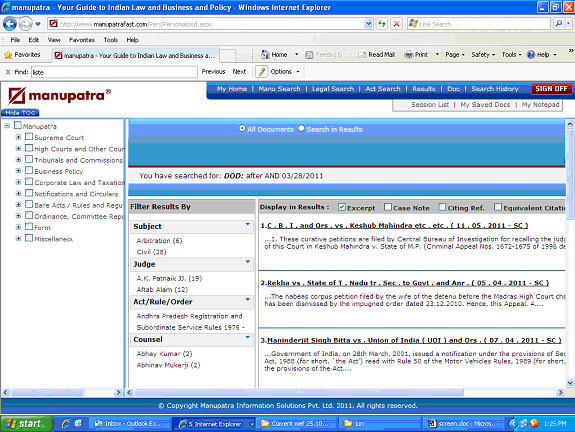Open Act Search nav item
The height and width of the screenshot is (432, 575).
[382, 89]
